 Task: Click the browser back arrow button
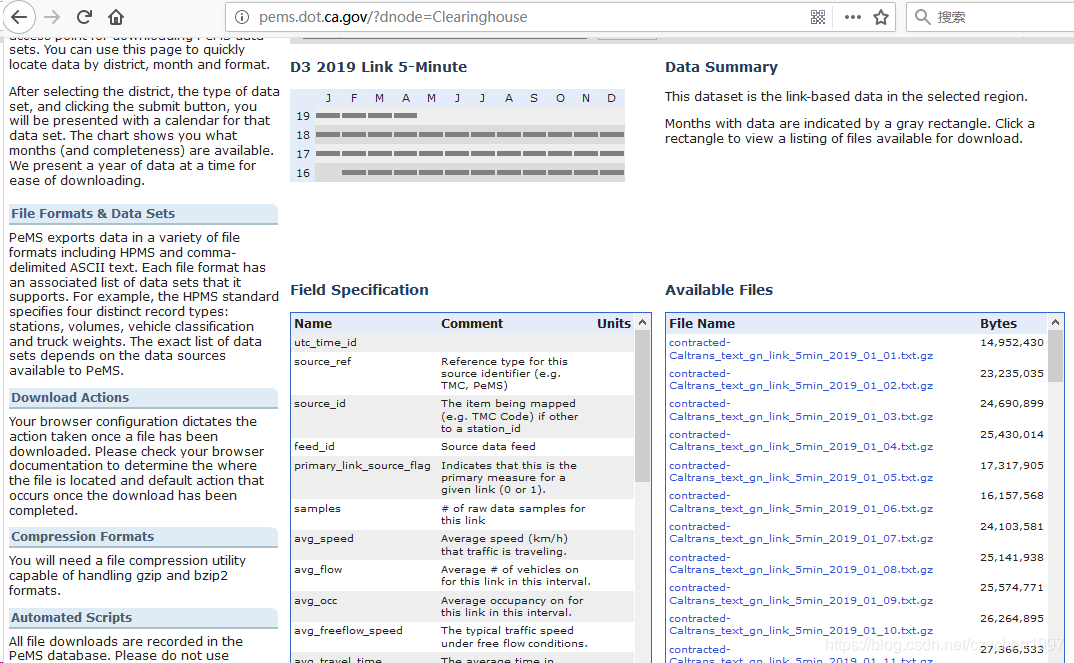click(19, 17)
